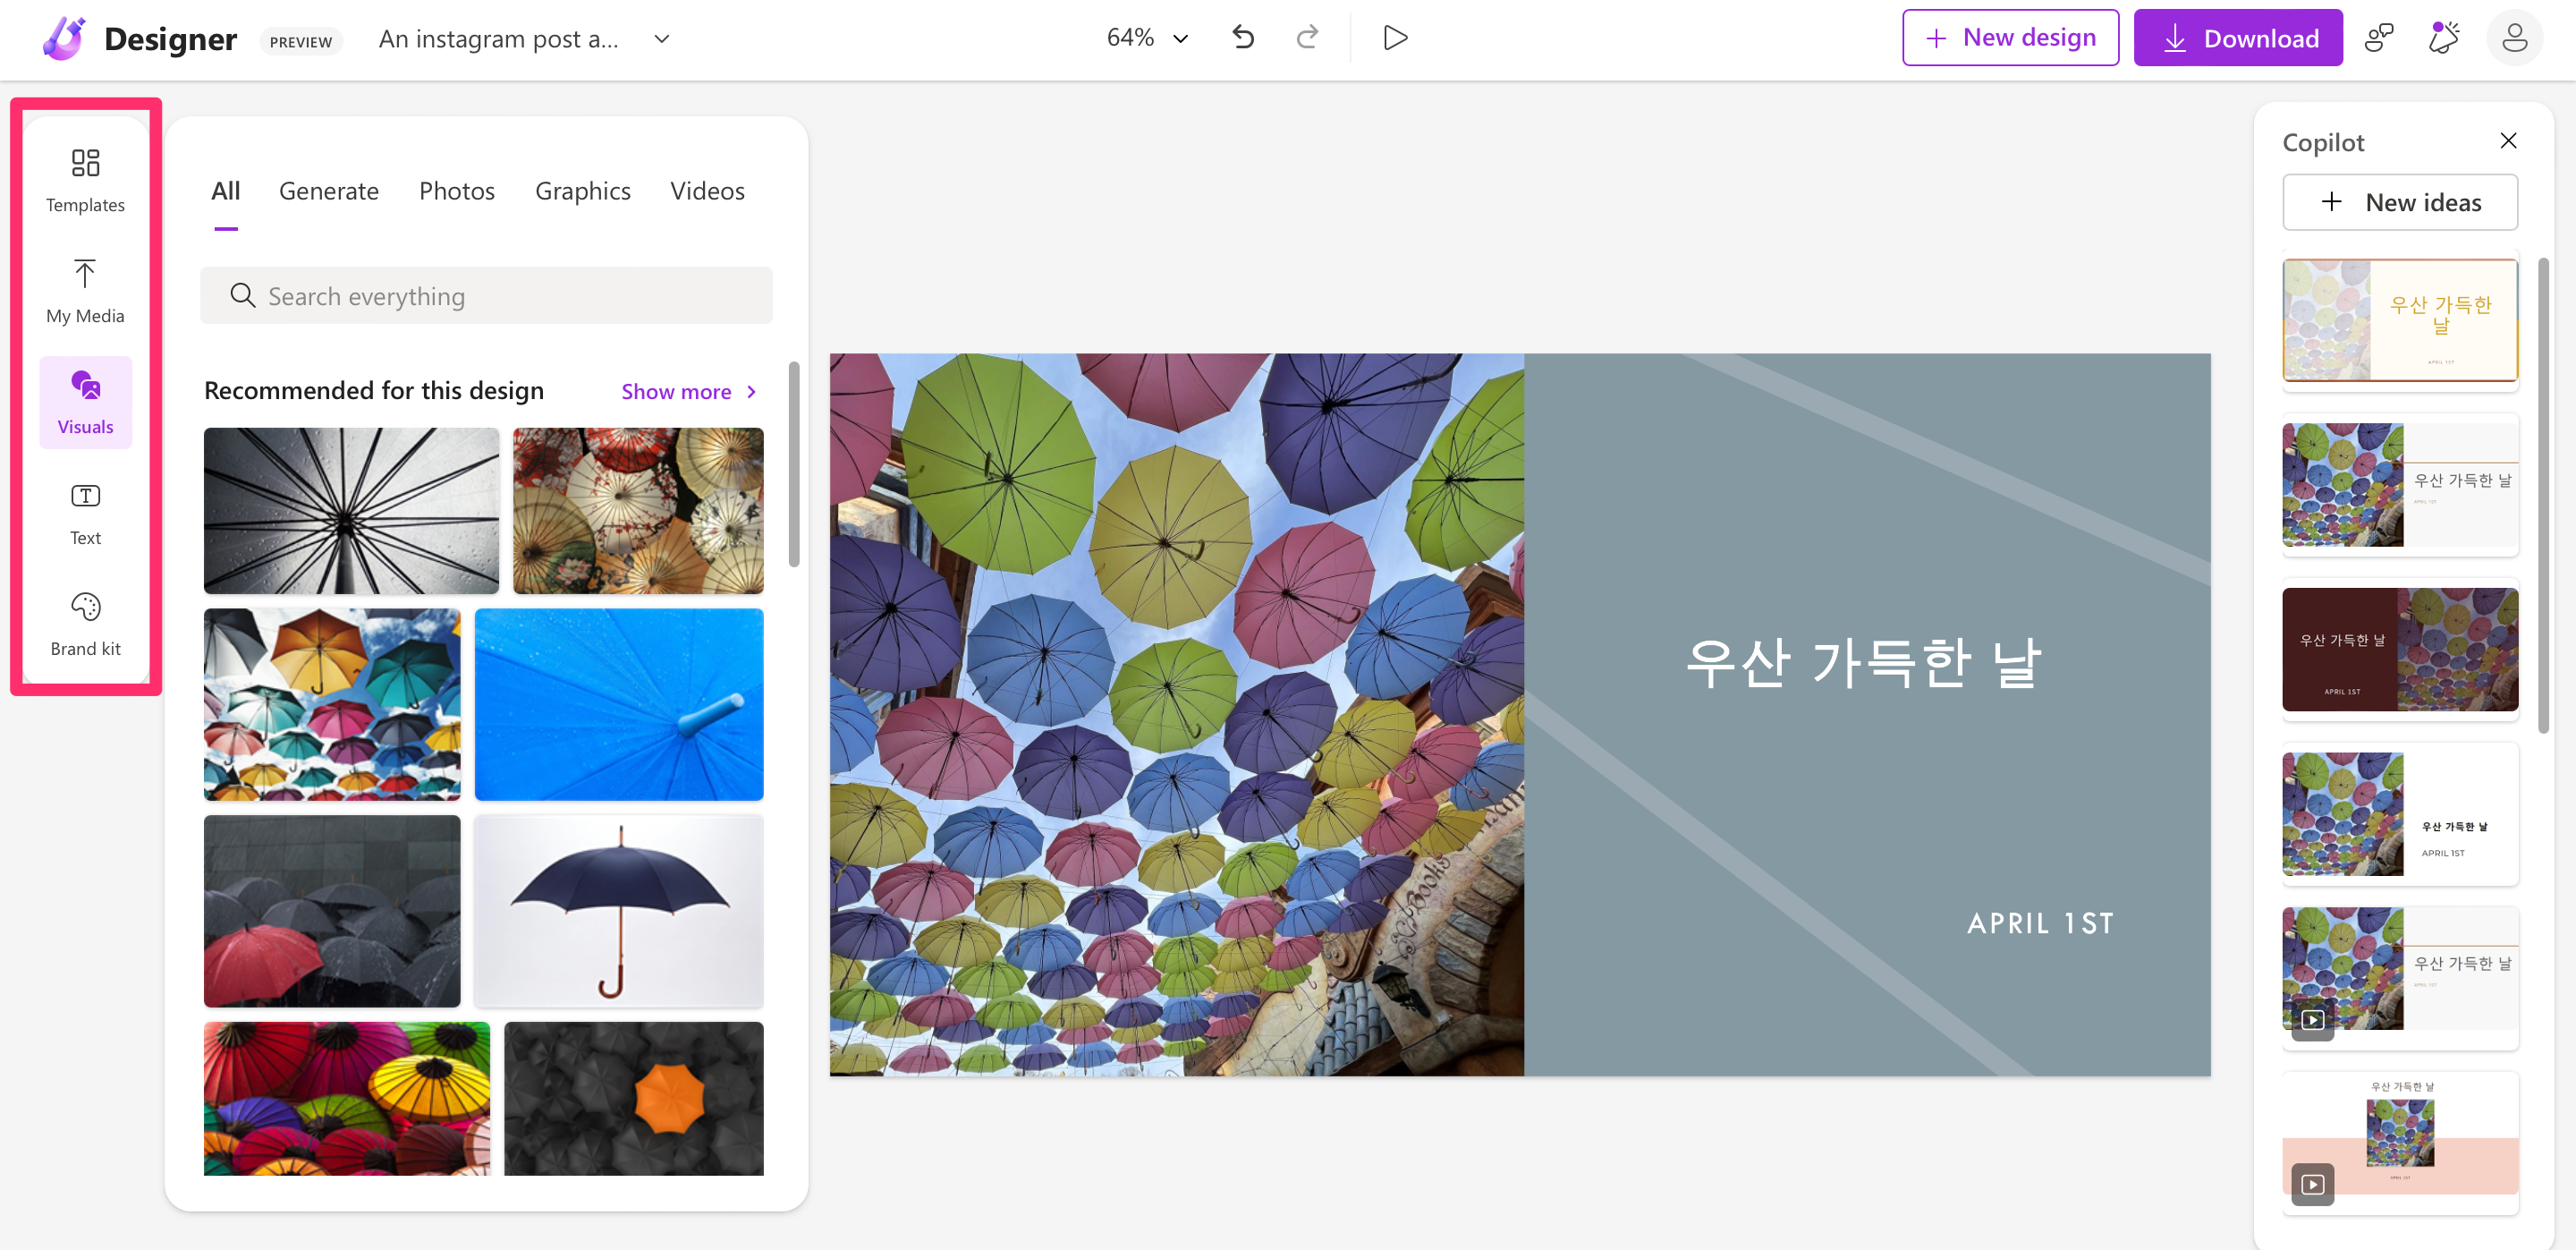
Task: Select the Text tool in sidebar
Action: tap(85, 513)
